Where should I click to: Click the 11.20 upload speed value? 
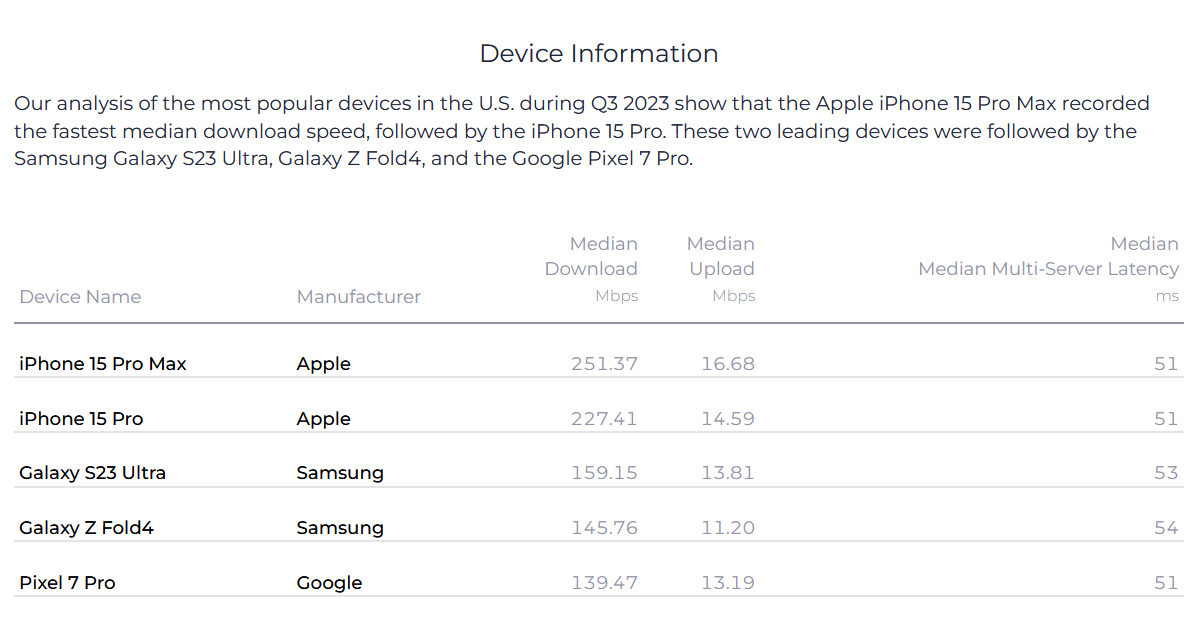727,528
